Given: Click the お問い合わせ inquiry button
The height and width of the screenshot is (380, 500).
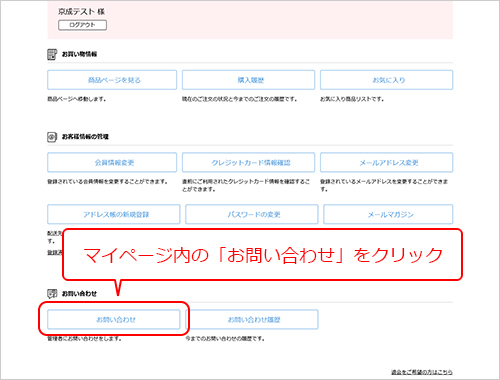Looking at the screenshot, I should tap(114, 320).
